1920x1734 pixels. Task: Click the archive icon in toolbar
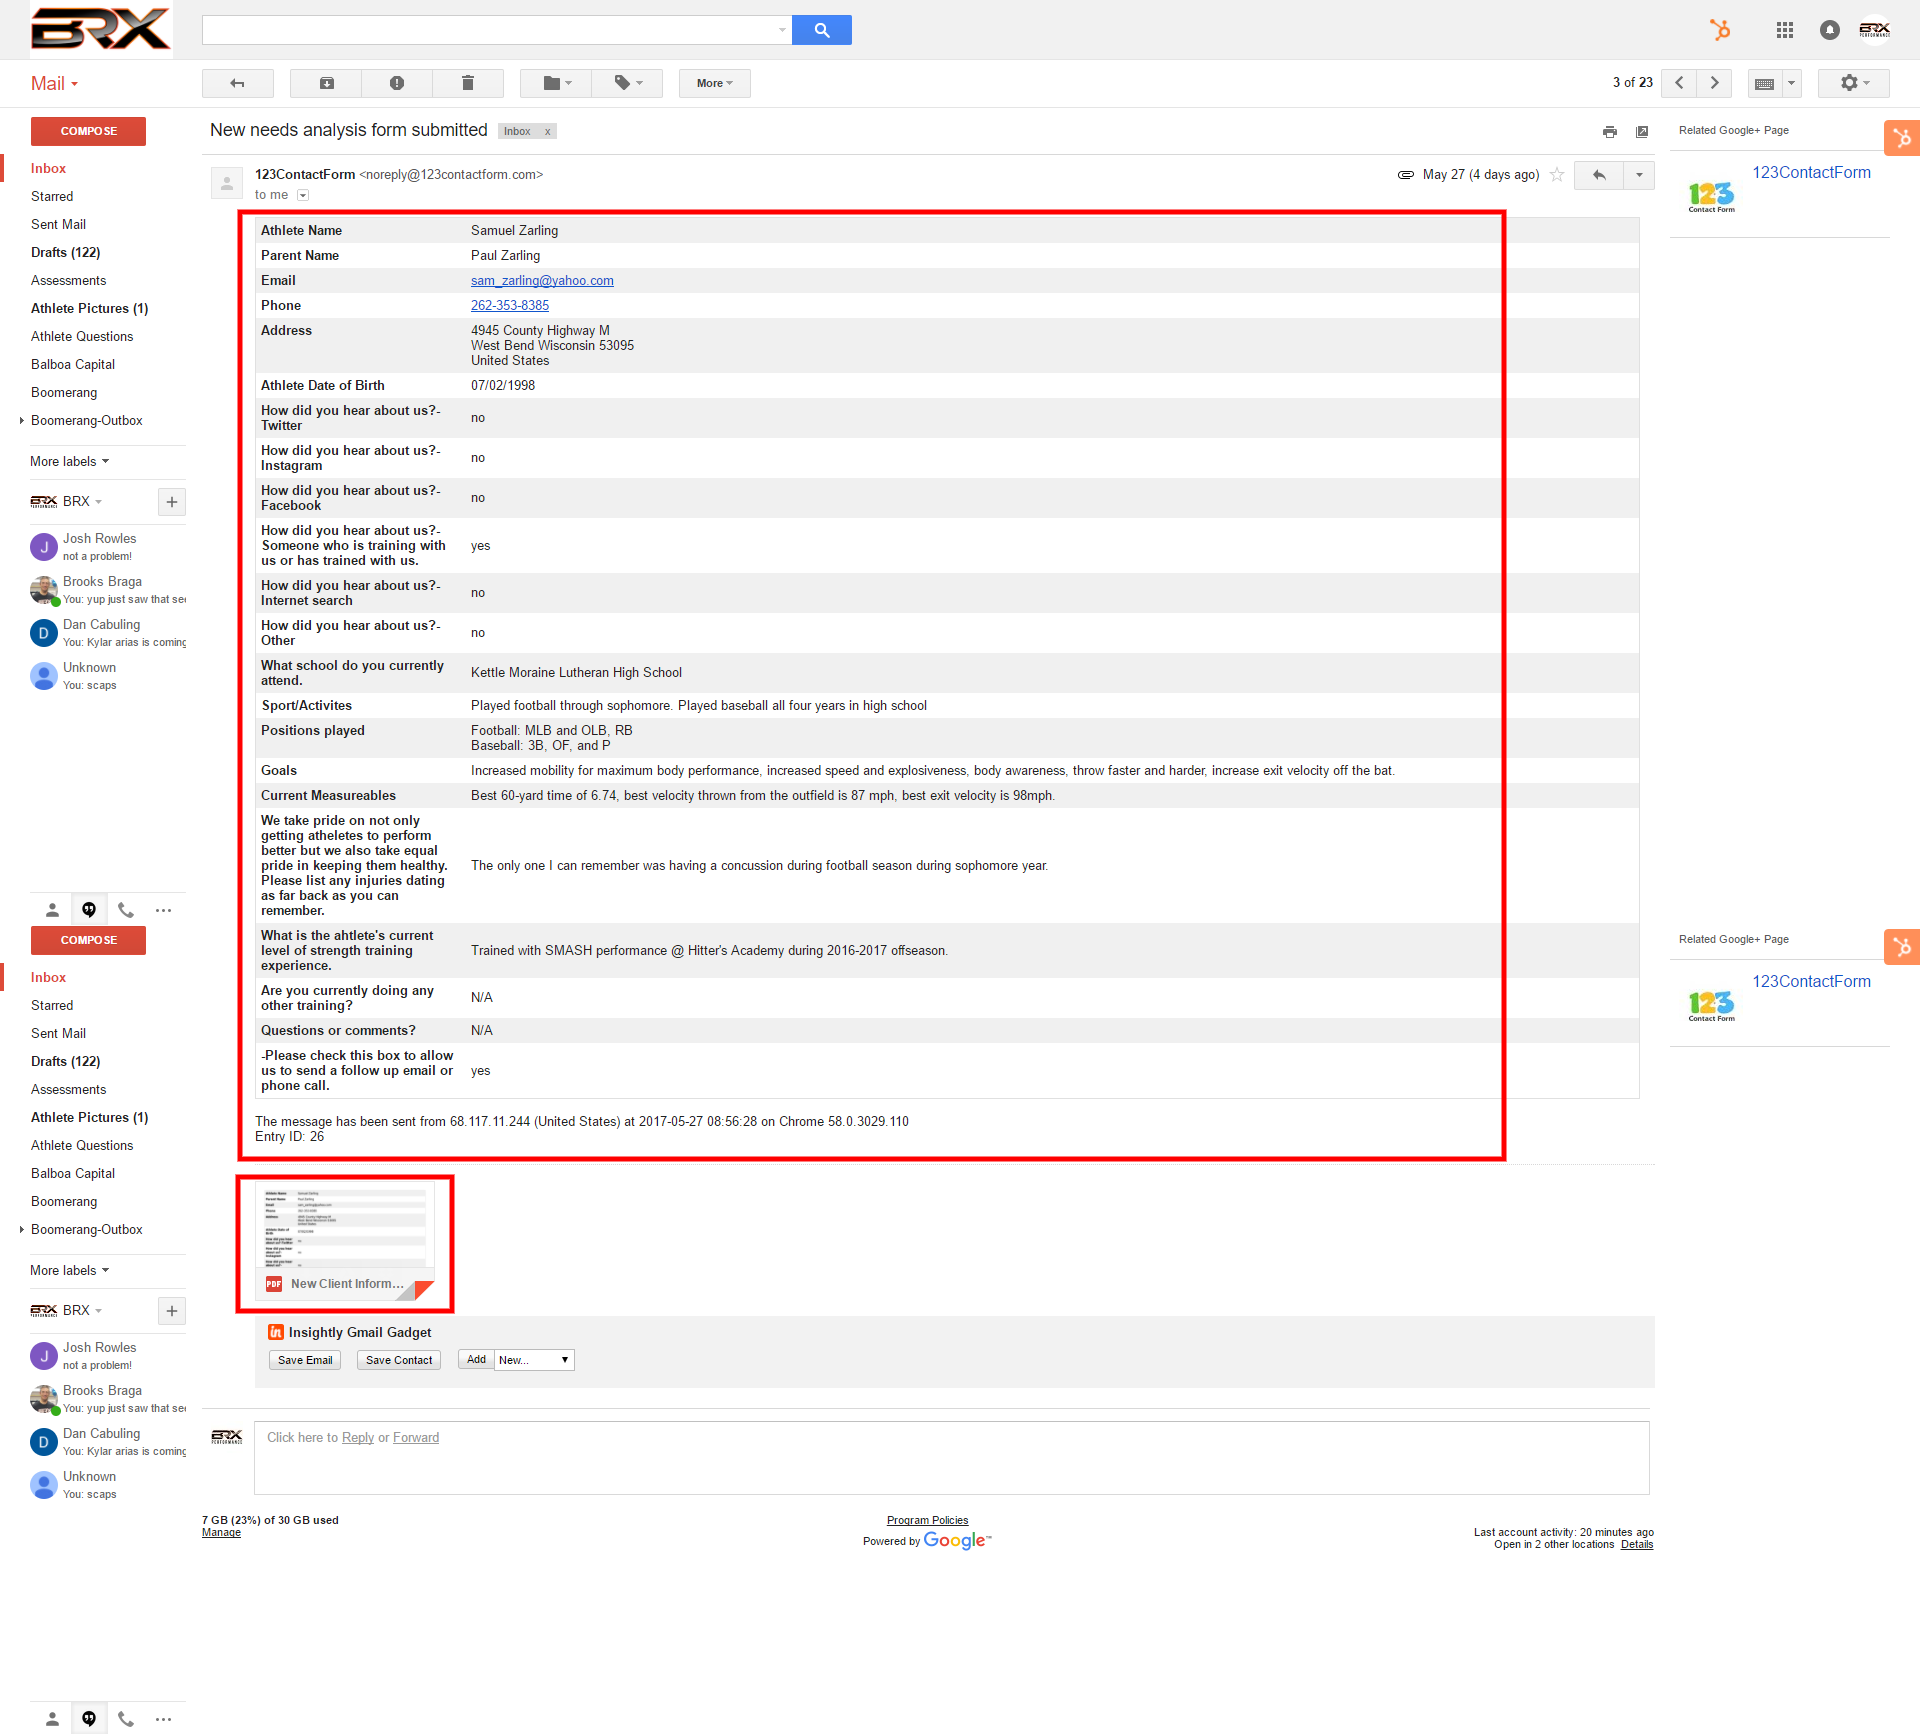point(326,83)
